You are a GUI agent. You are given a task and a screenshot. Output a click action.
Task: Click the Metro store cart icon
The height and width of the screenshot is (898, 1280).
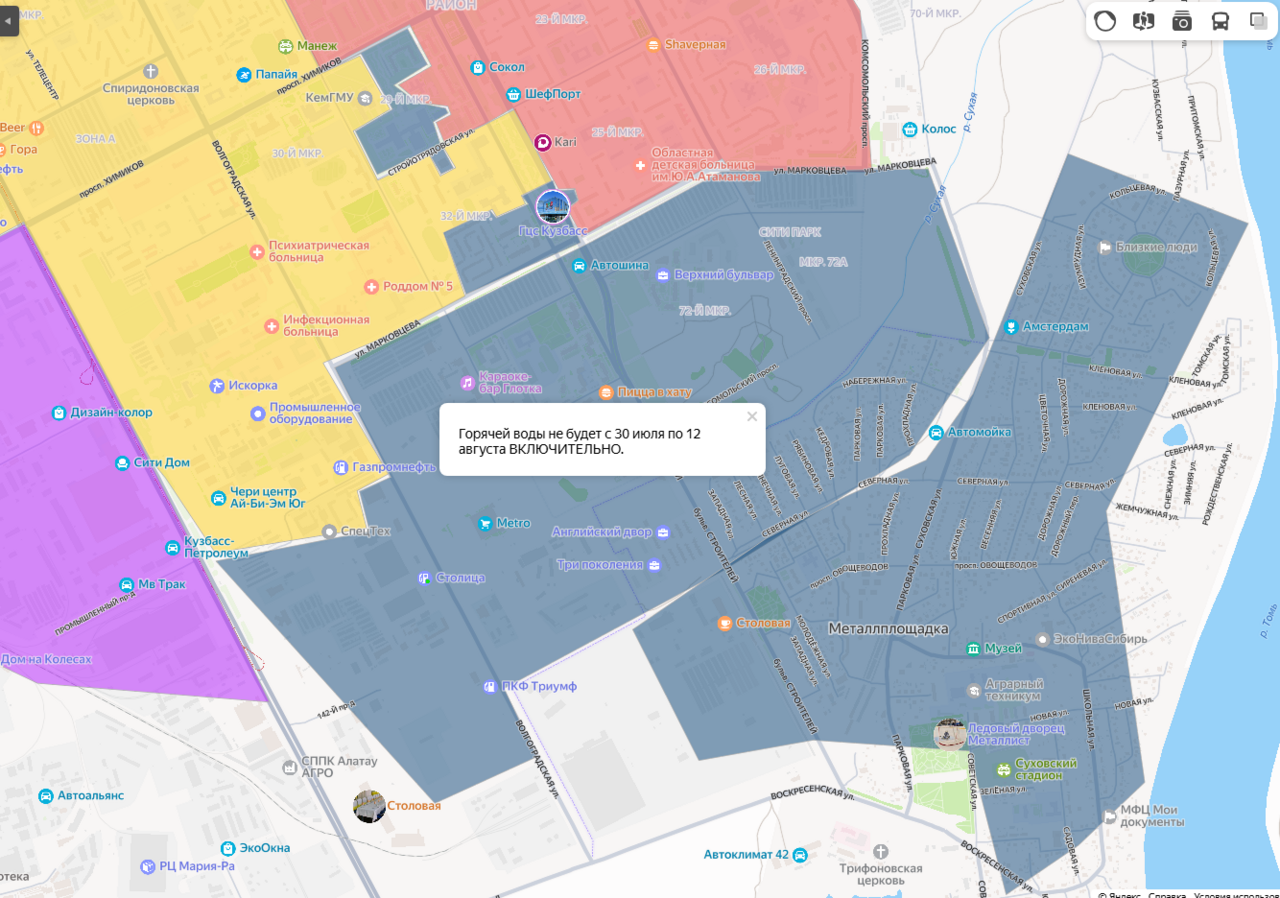pyautogui.click(x=485, y=523)
